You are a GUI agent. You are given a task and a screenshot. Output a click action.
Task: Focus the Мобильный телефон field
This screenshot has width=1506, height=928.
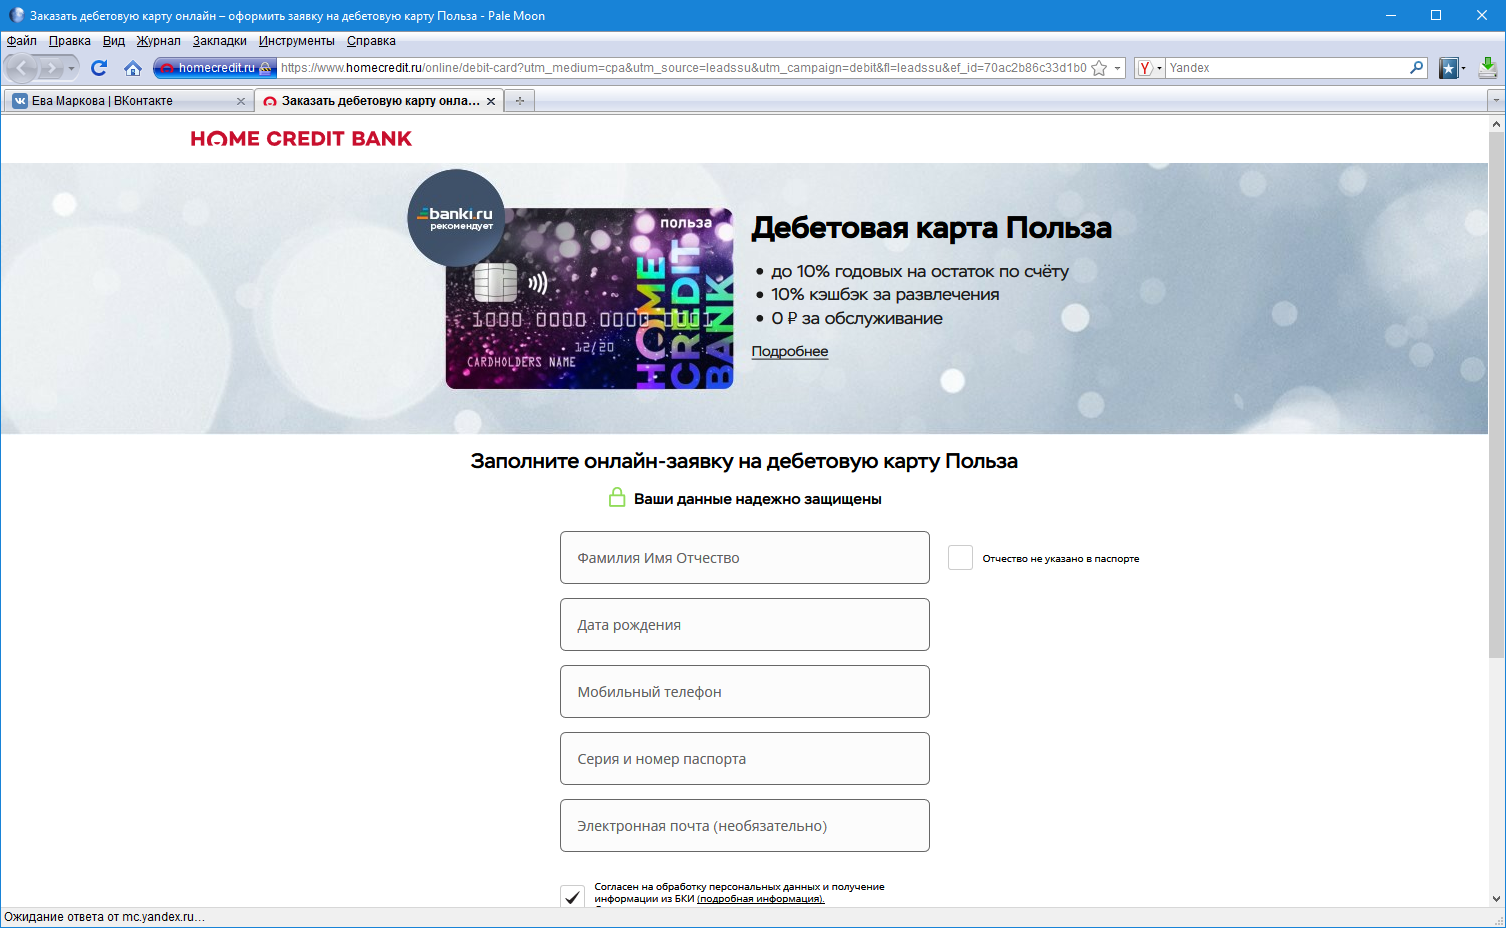745,692
